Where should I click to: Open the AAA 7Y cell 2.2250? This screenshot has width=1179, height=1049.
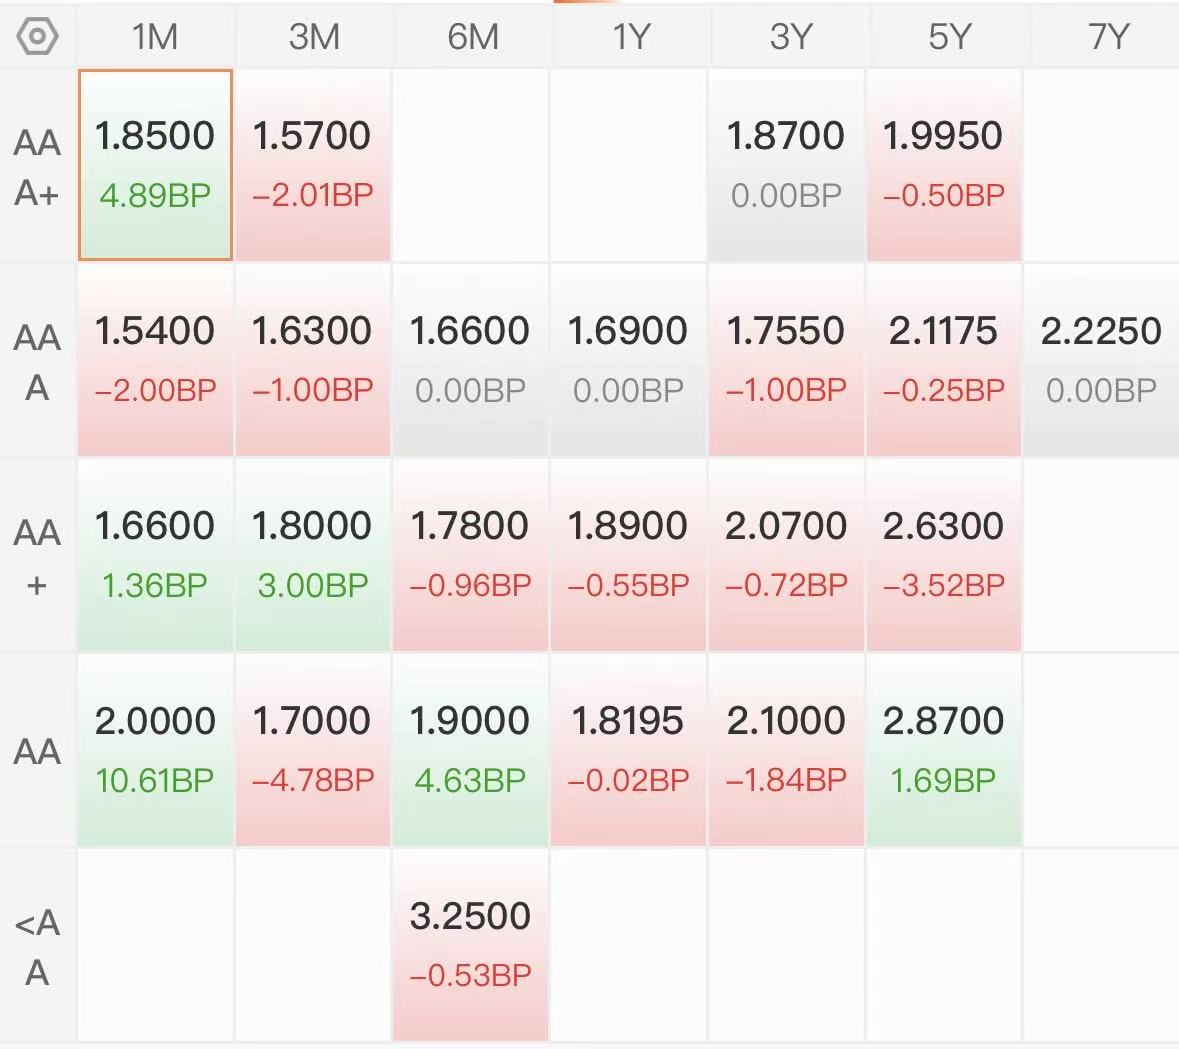click(1100, 360)
